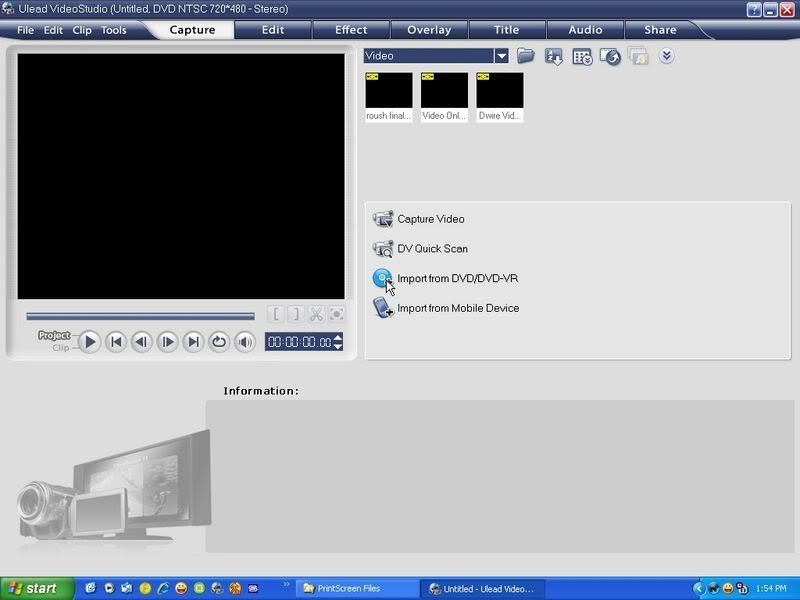Viewport: 800px width, 600px height.
Task: Click the Load video folder icon
Action: (525, 57)
